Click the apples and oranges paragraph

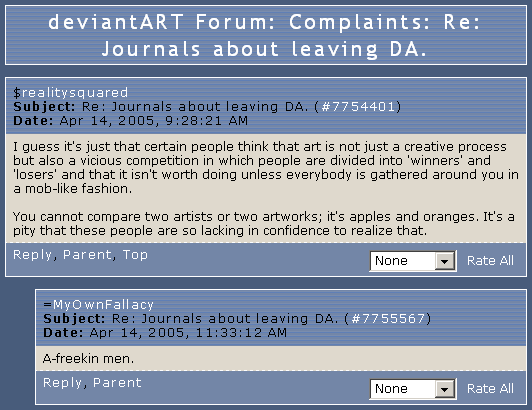[264, 223]
